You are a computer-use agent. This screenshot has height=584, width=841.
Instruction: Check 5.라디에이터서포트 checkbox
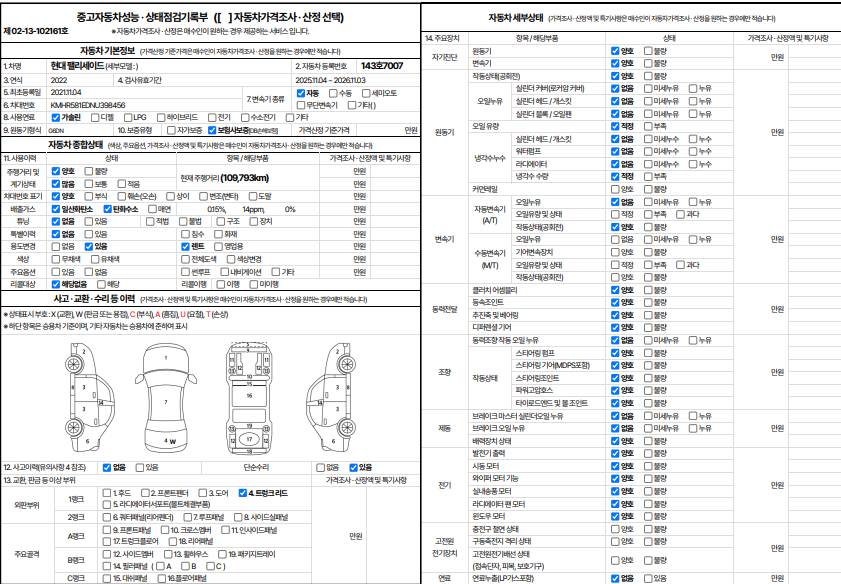107,505
